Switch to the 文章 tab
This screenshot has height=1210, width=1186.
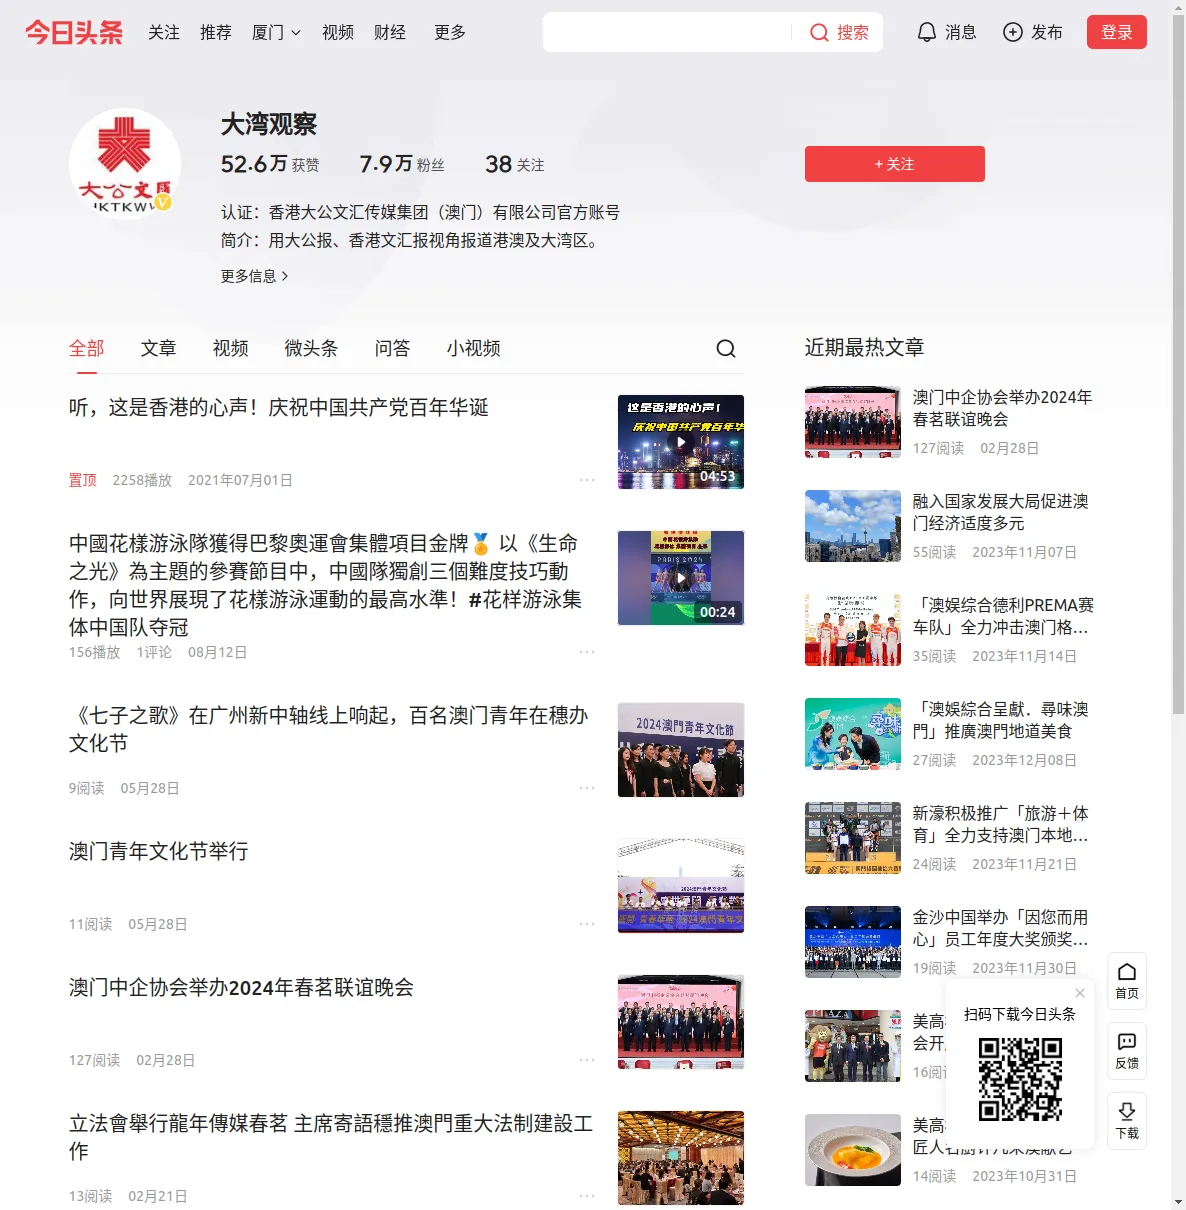(159, 348)
